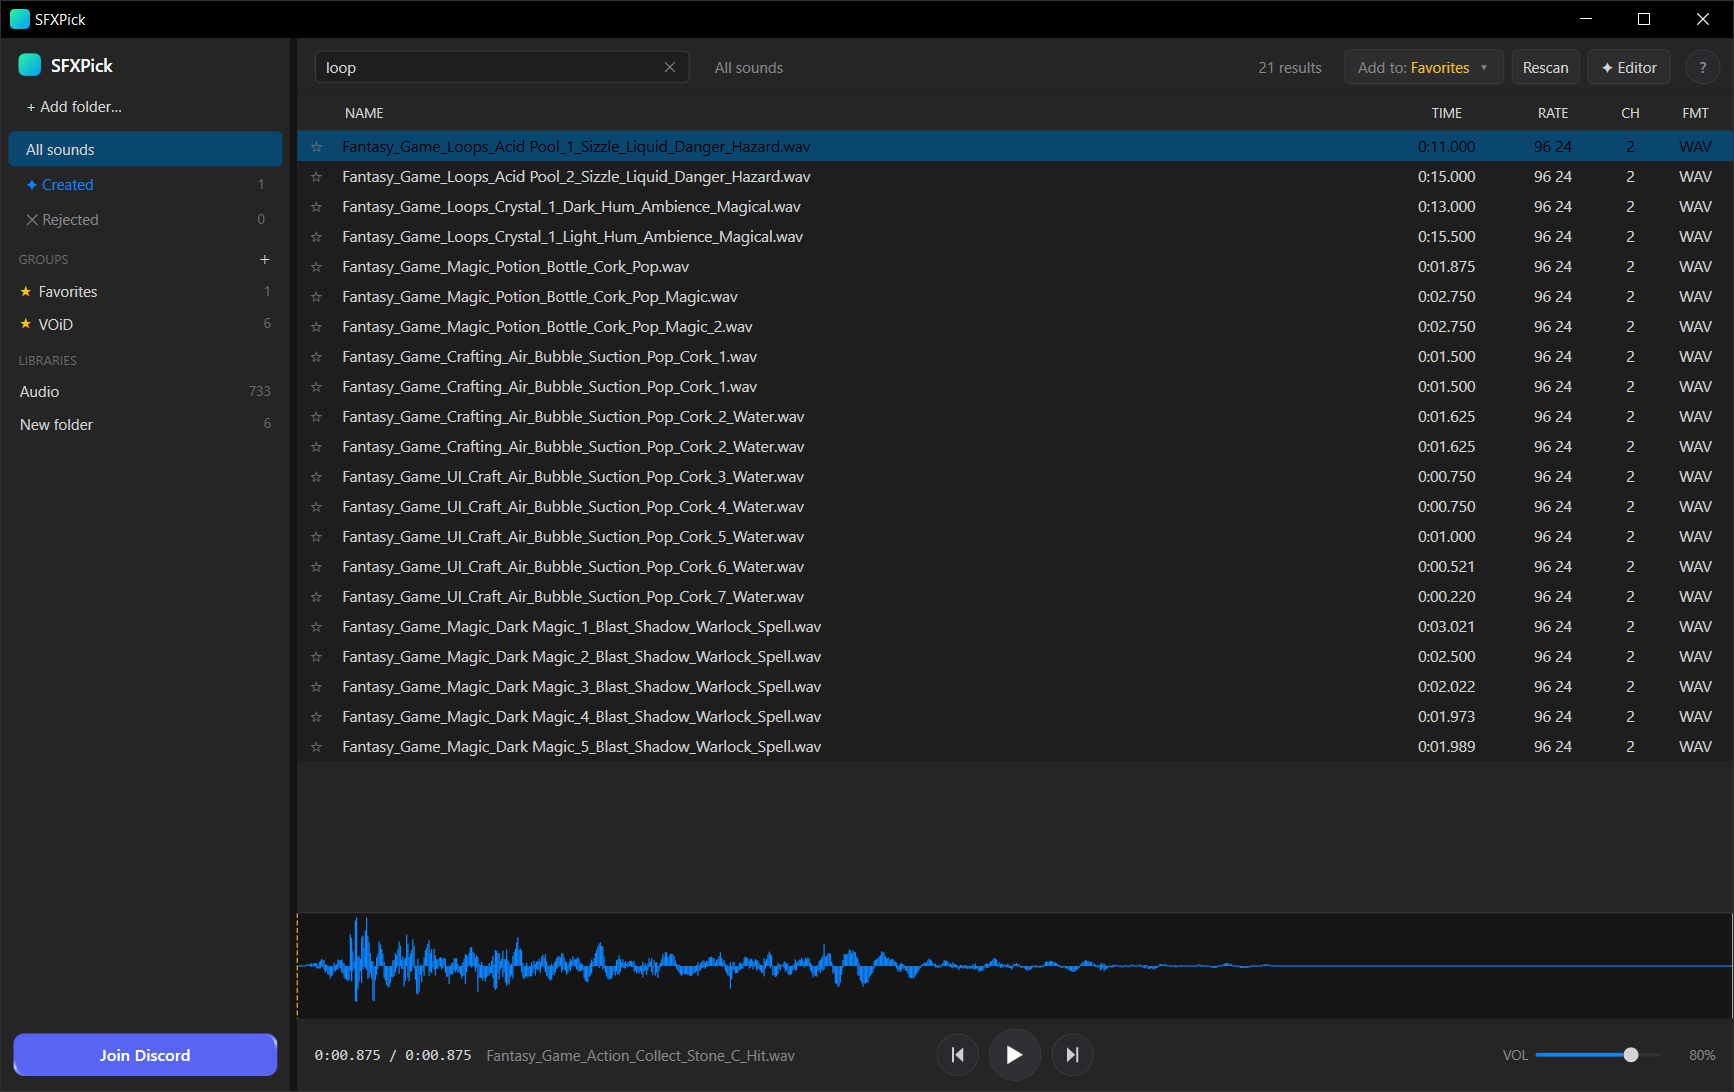Maximize the SFXPick window
The image size is (1734, 1092).
point(1644,19)
